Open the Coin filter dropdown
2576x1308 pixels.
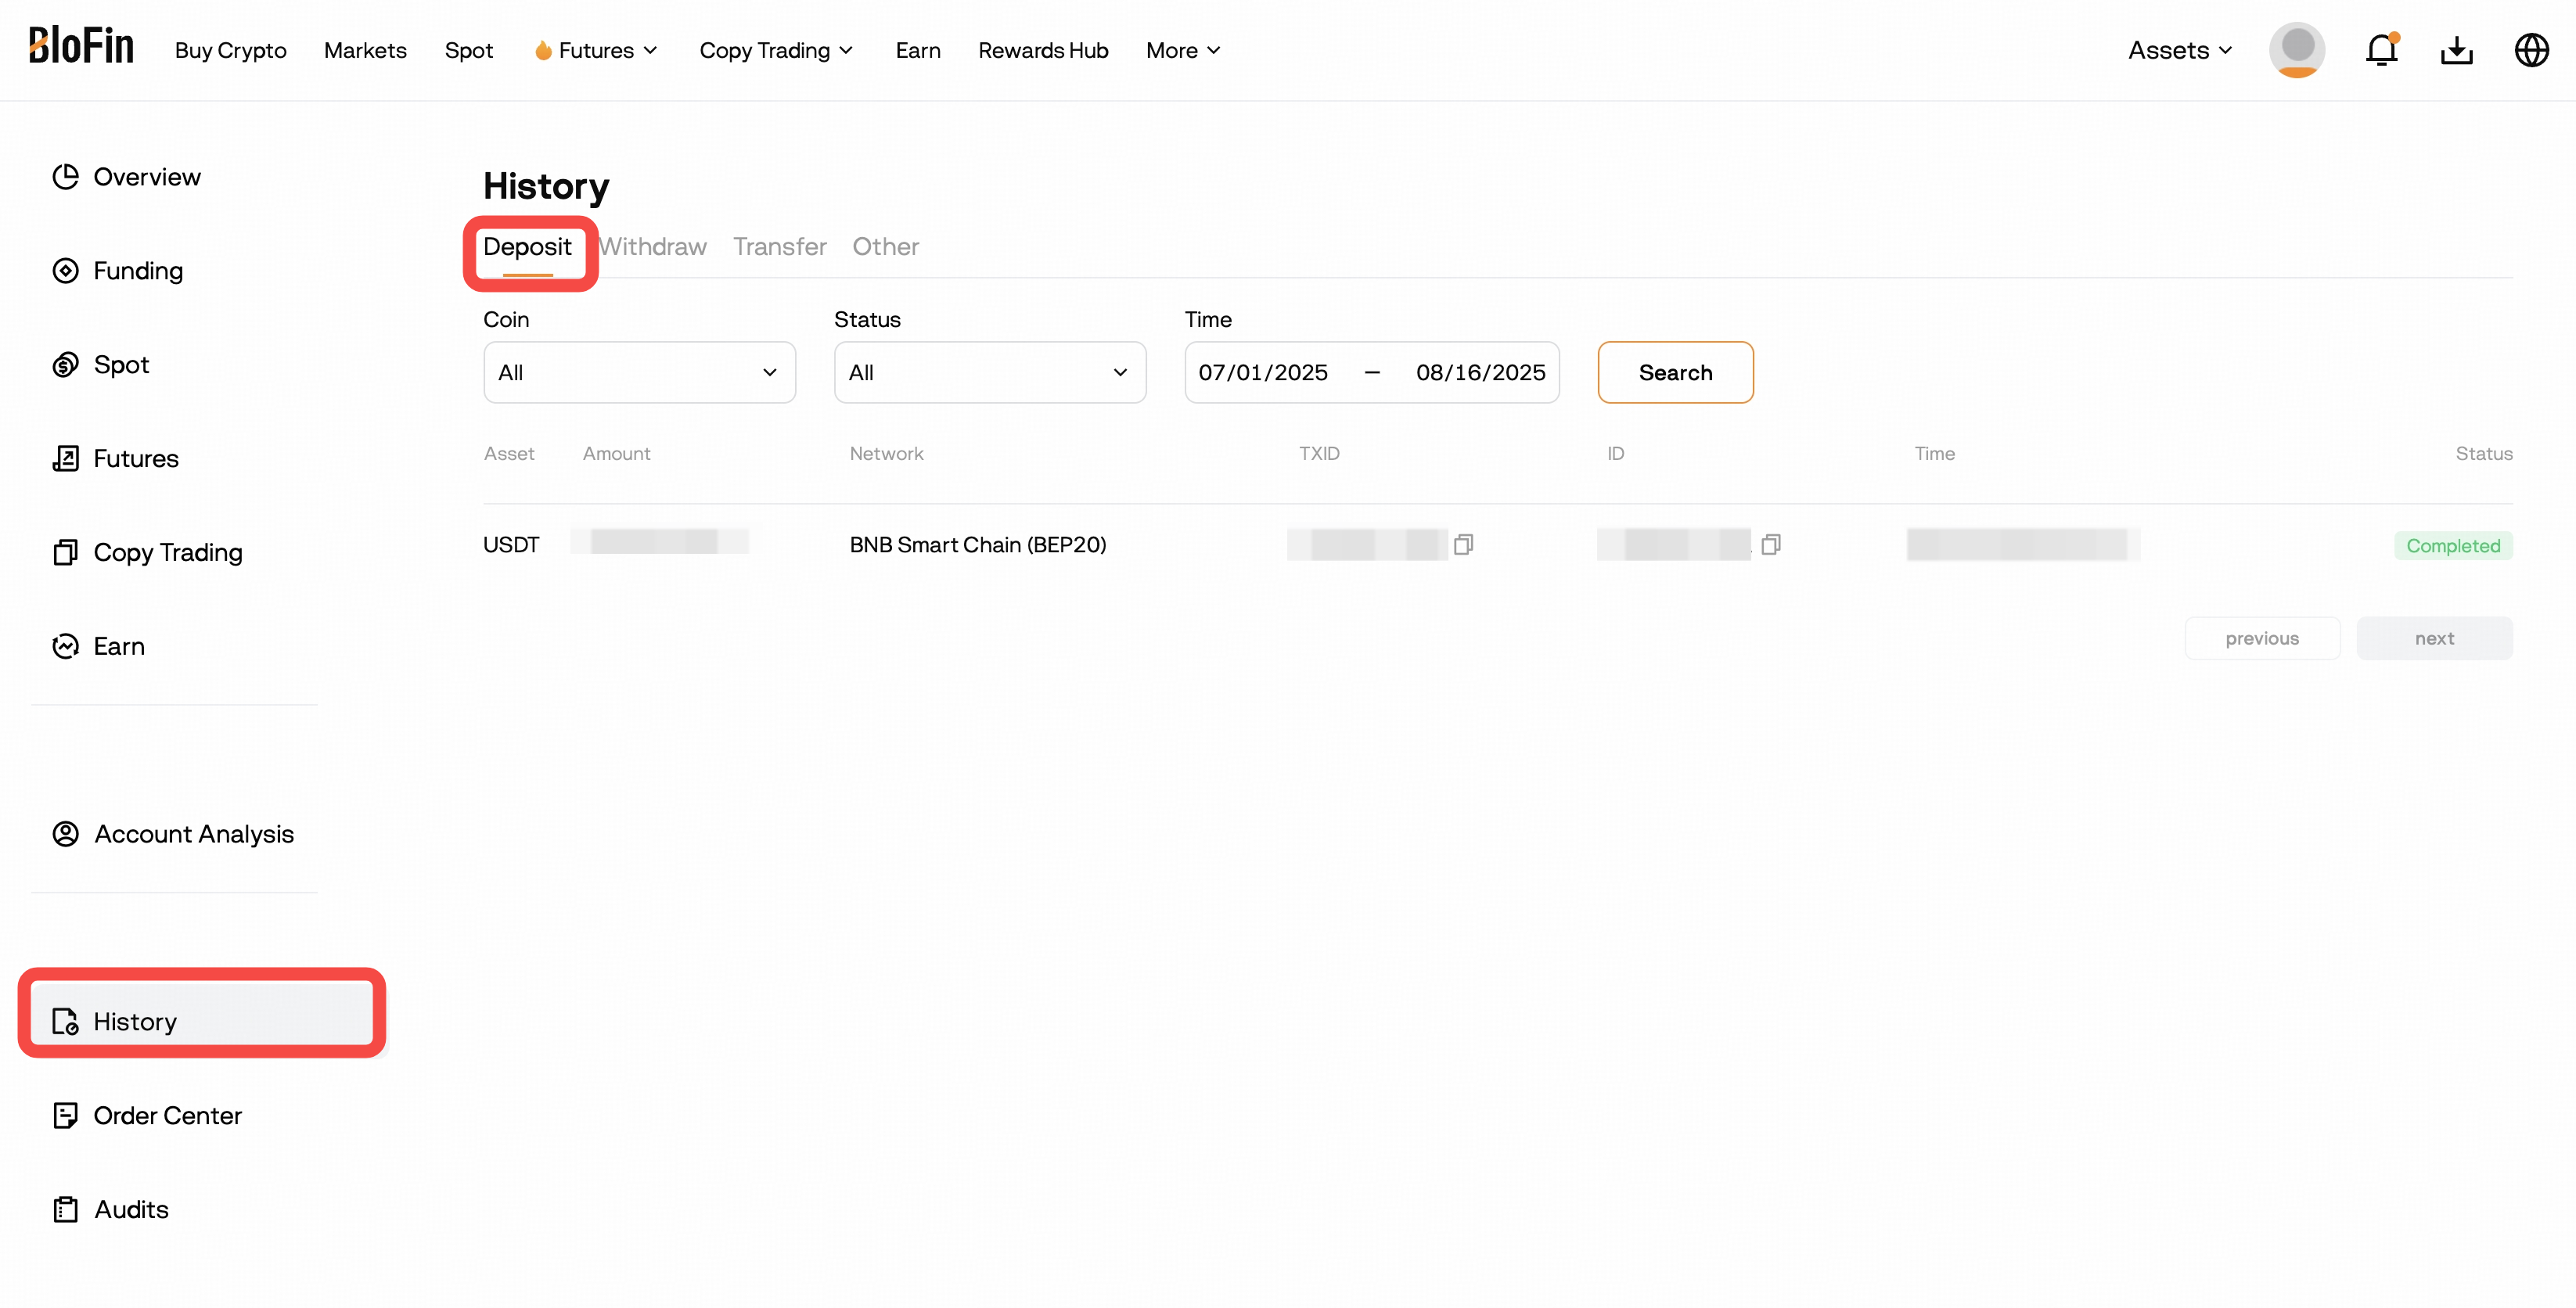(x=639, y=372)
